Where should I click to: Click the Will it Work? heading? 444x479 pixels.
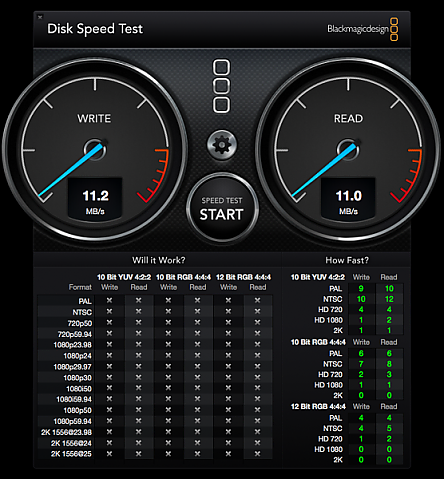159,260
